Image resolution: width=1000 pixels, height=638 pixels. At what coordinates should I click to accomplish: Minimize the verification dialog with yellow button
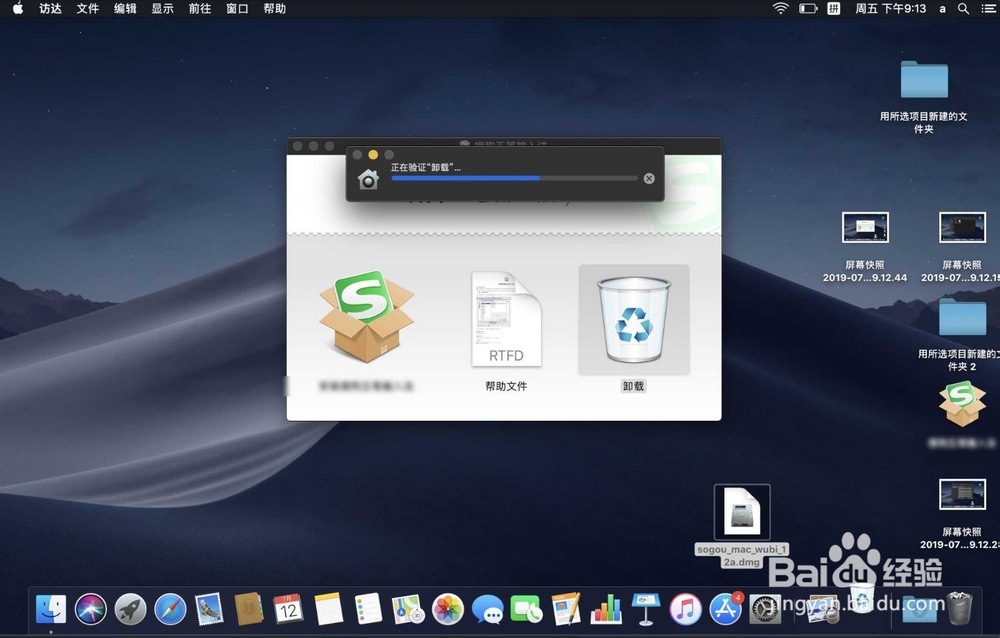tap(373, 154)
